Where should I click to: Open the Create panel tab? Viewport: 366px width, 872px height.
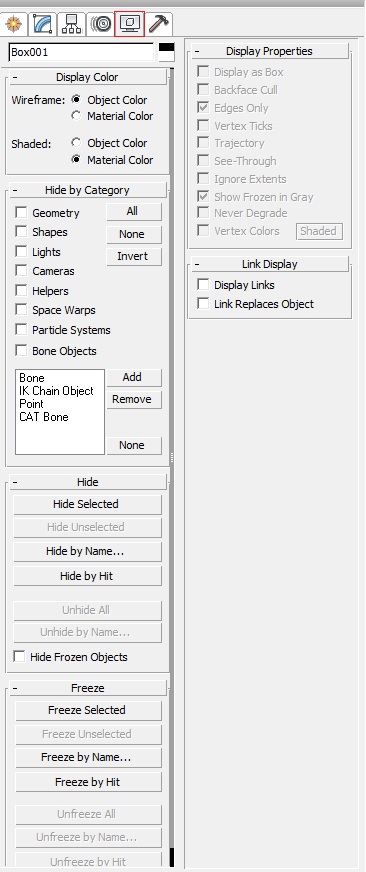13,24
